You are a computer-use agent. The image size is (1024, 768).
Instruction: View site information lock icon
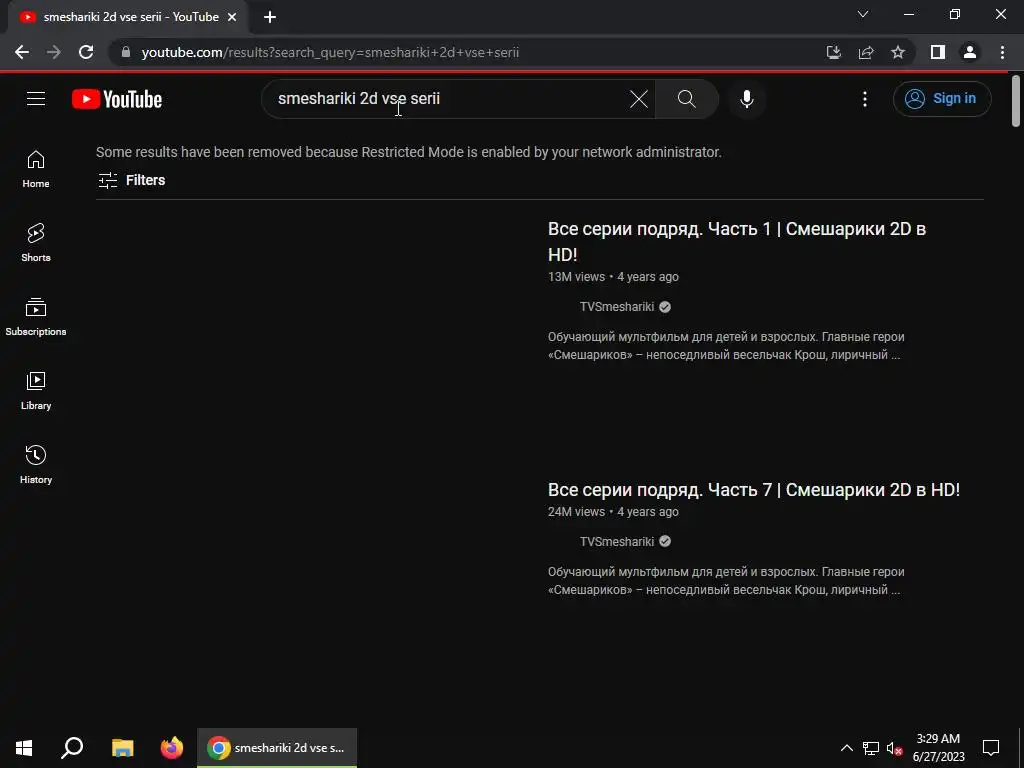pos(126,52)
